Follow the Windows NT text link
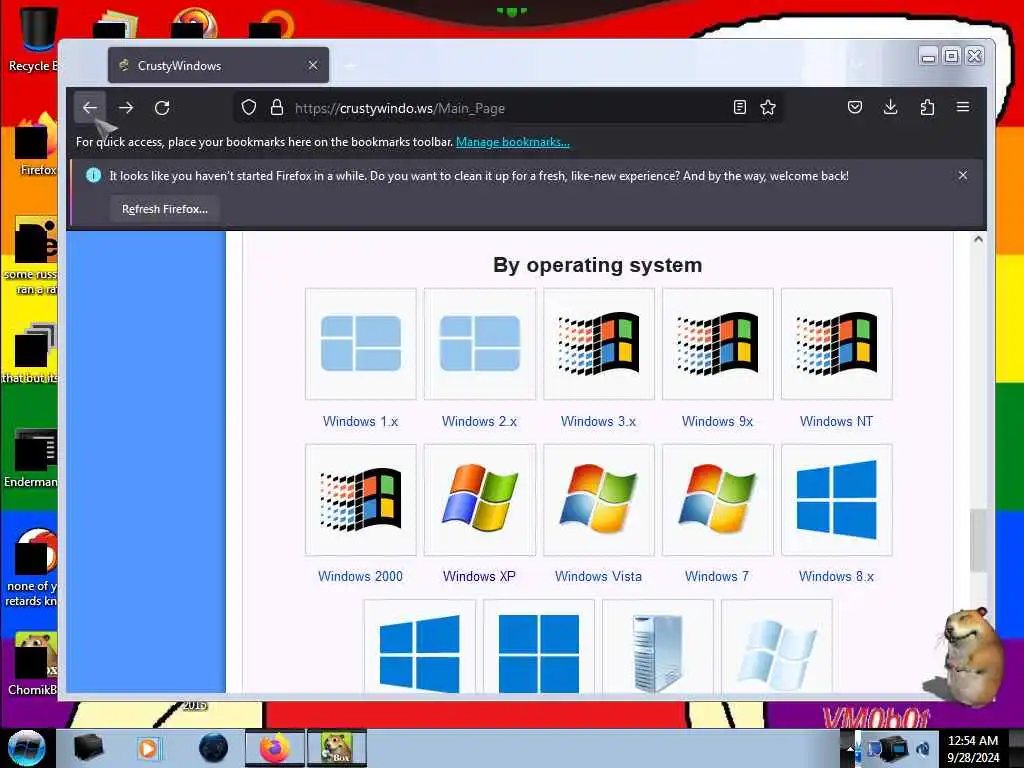This screenshot has width=1024, height=768. point(837,421)
